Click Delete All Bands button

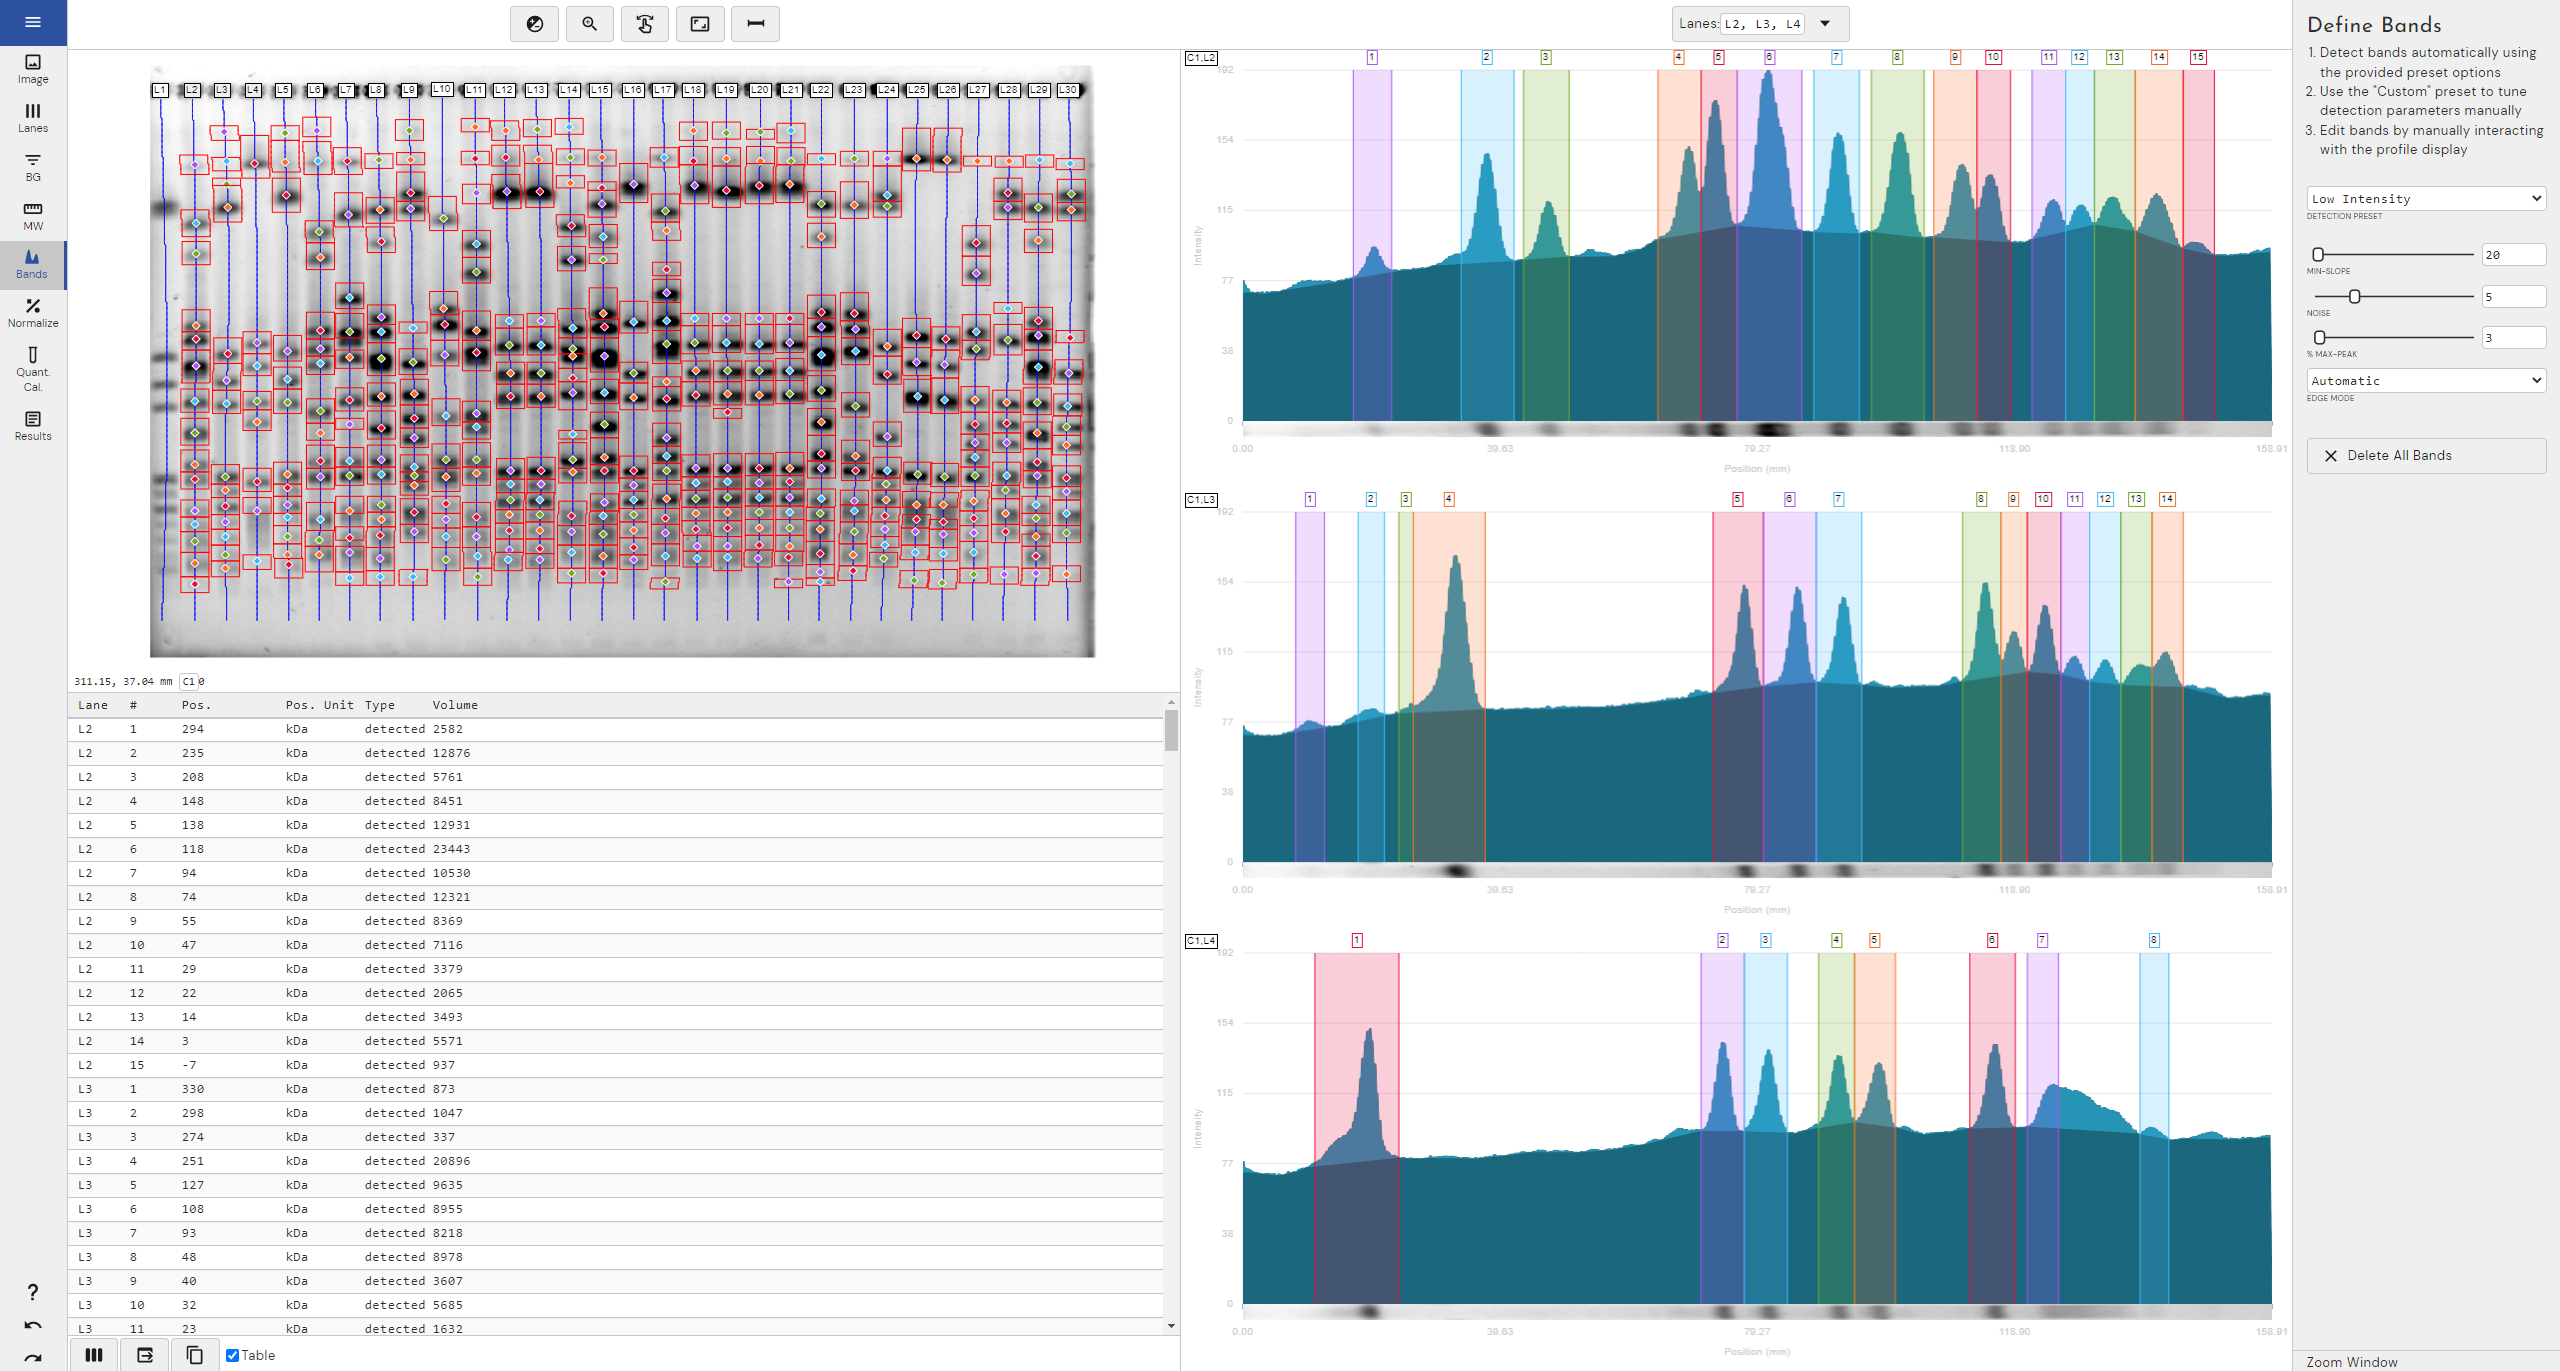(x=2425, y=455)
